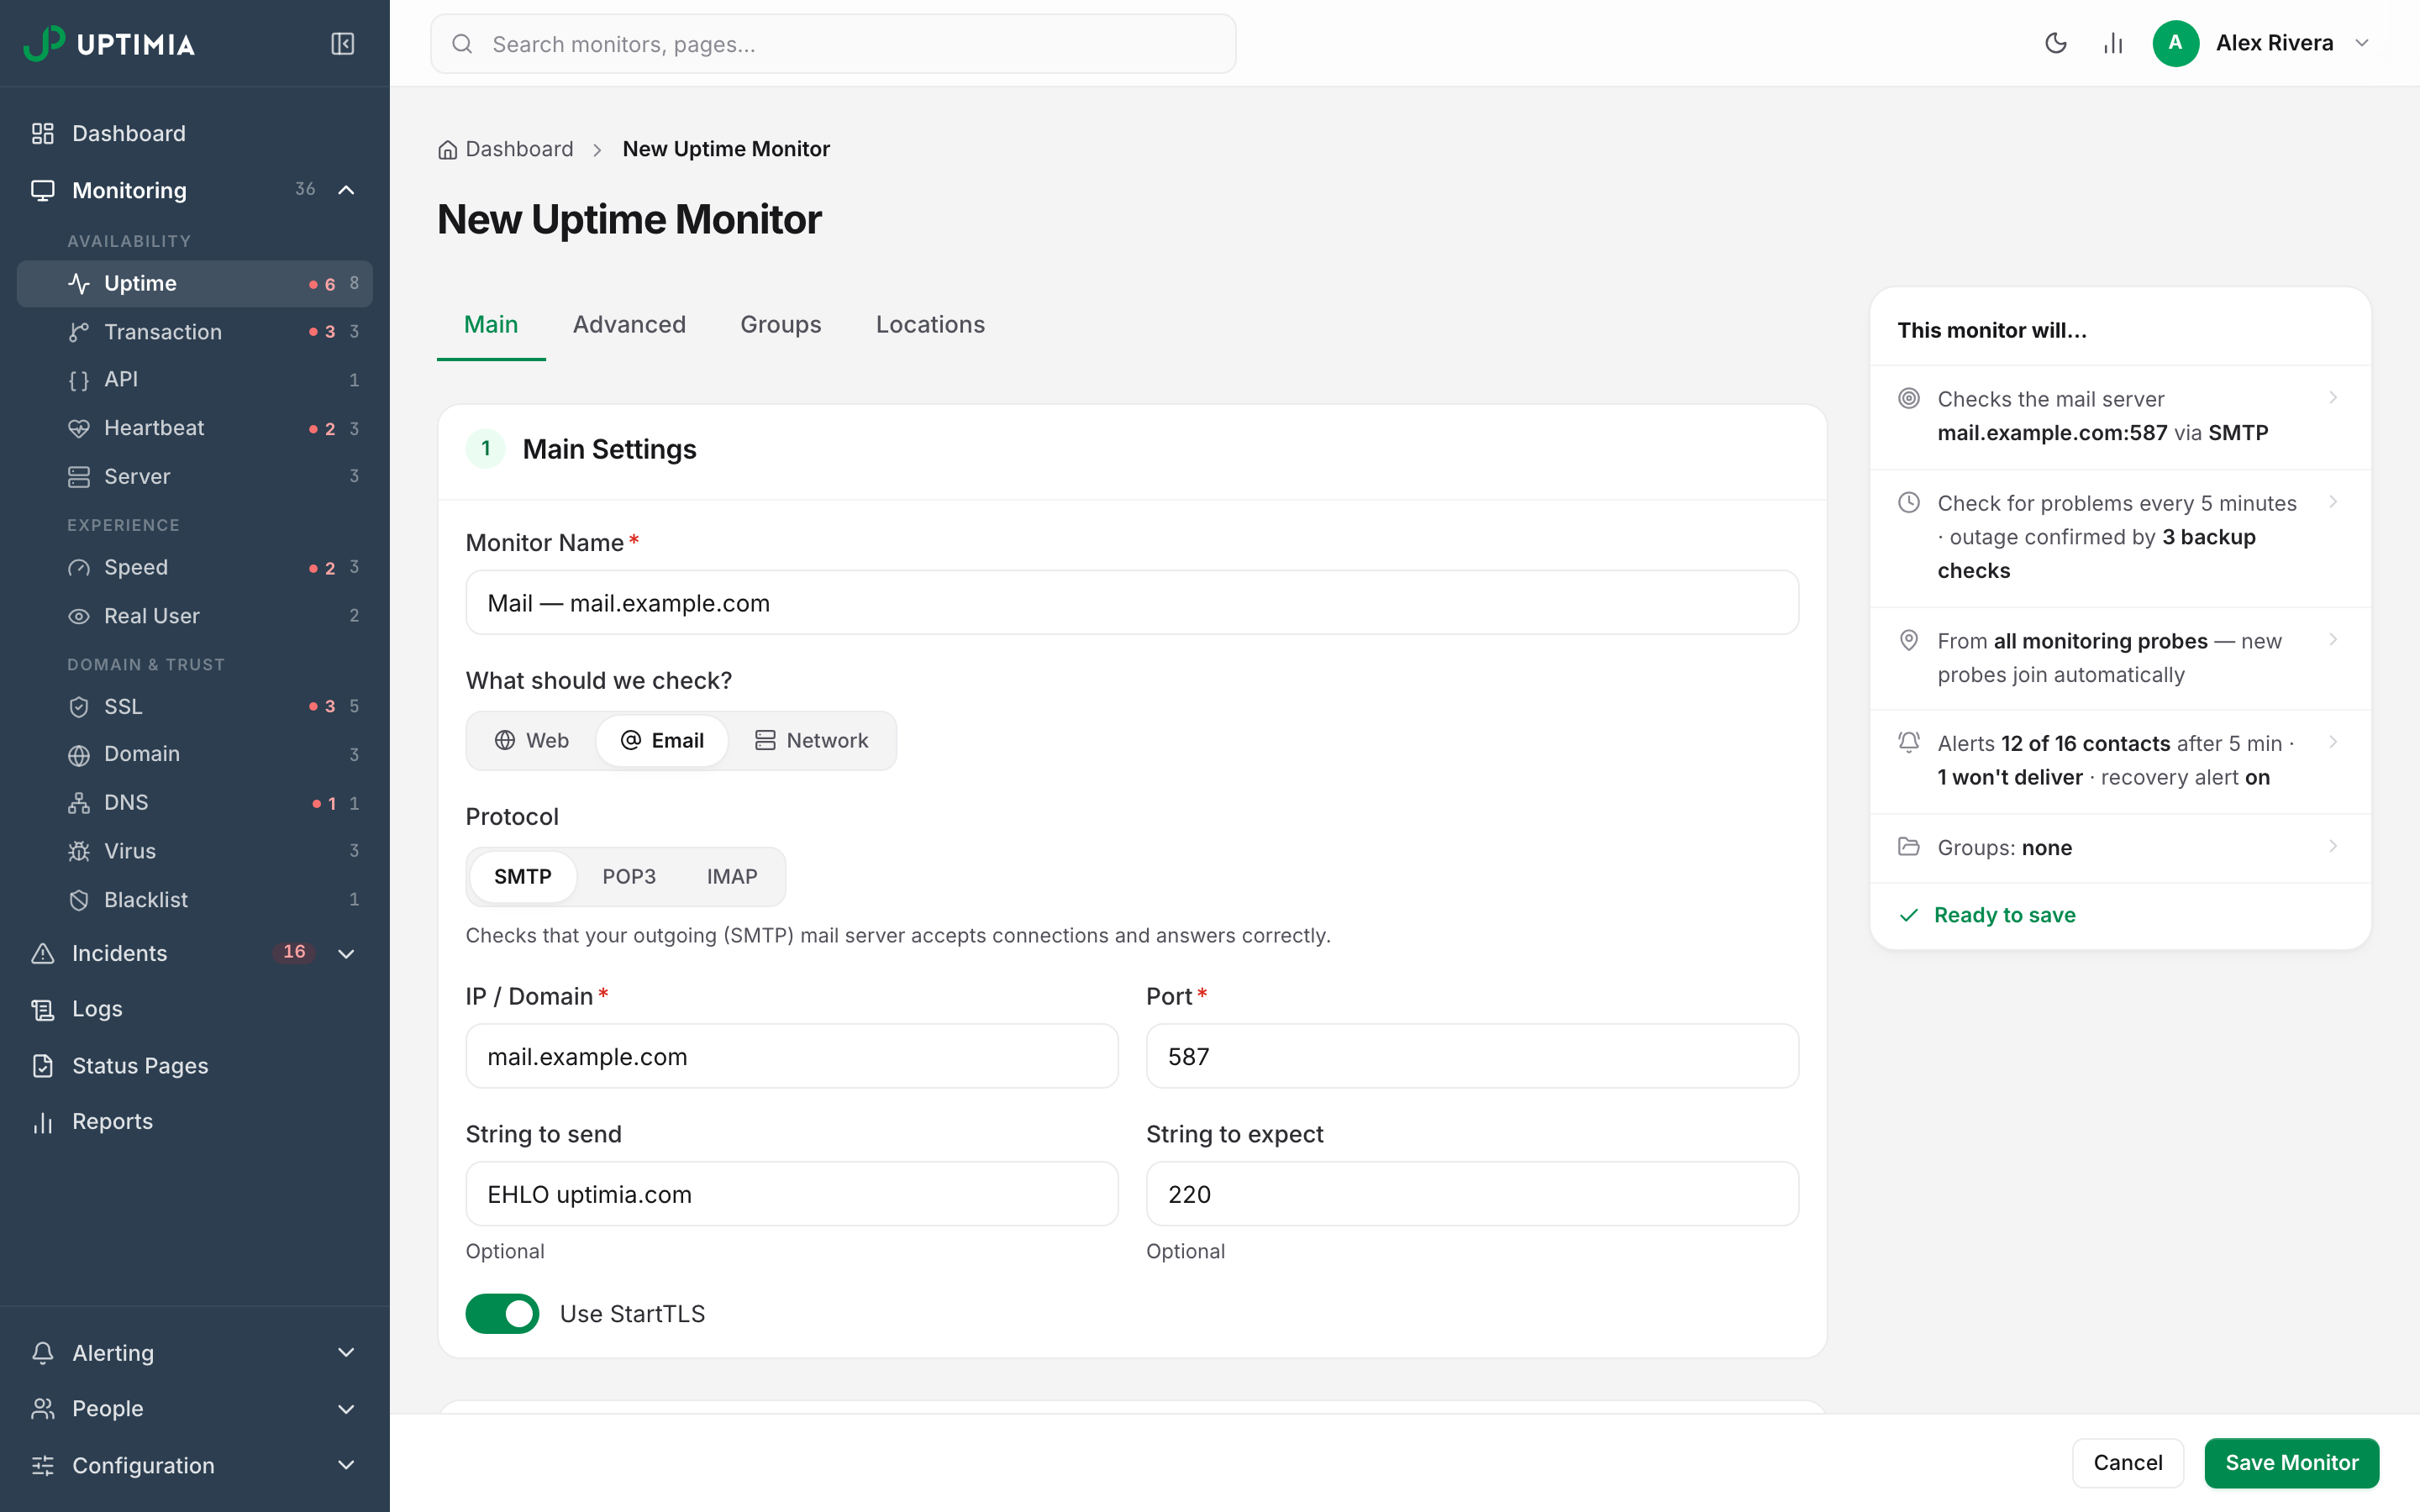This screenshot has width=2420, height=1512.
Task: Disable the Use StartTLS toggle
Action: coord(502,1314)
